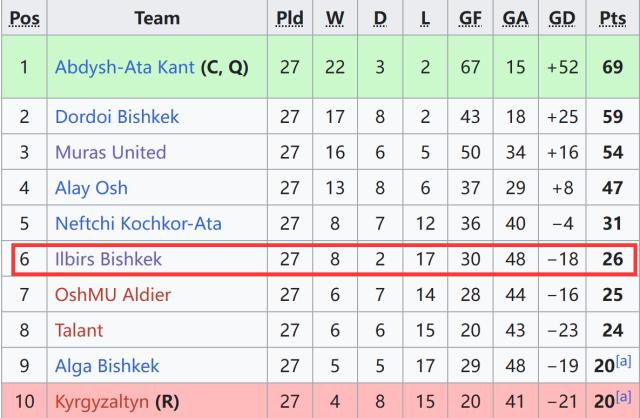Screen dimensions: 640x418
Task: Click the GD column header
Action: click(x=563, y=18)
